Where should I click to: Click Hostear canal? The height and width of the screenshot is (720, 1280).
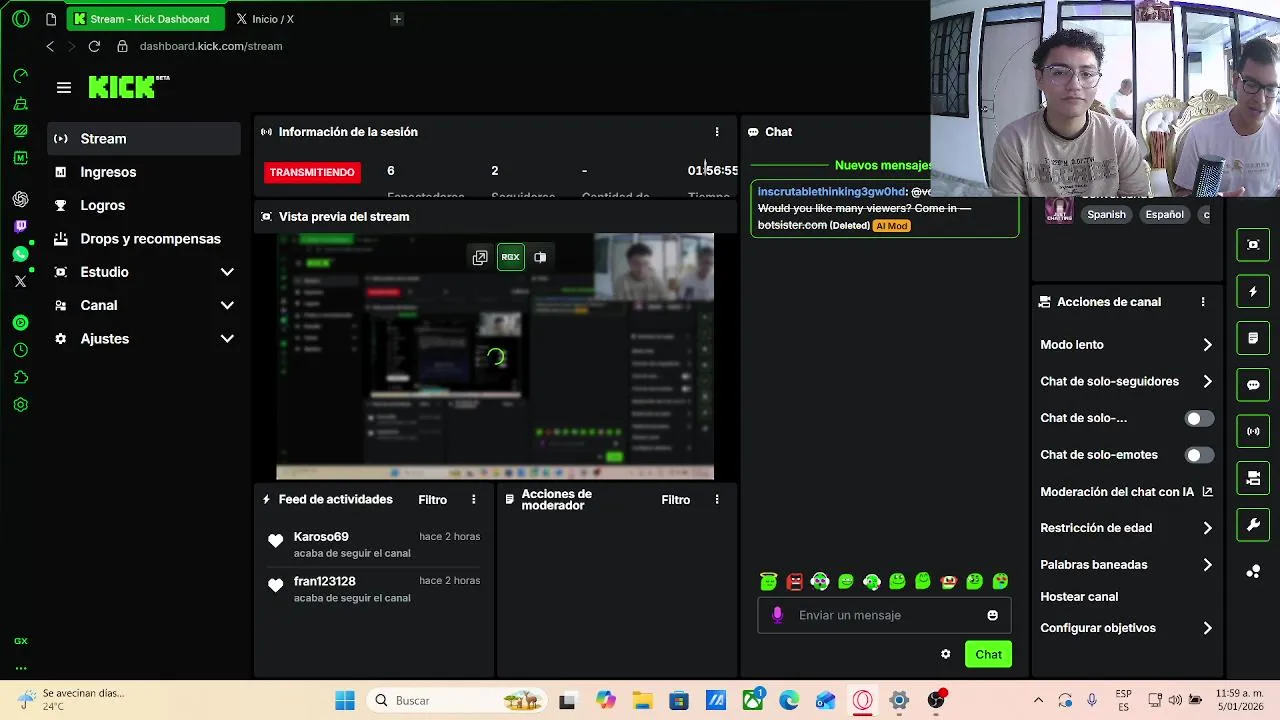point(1079,597)
